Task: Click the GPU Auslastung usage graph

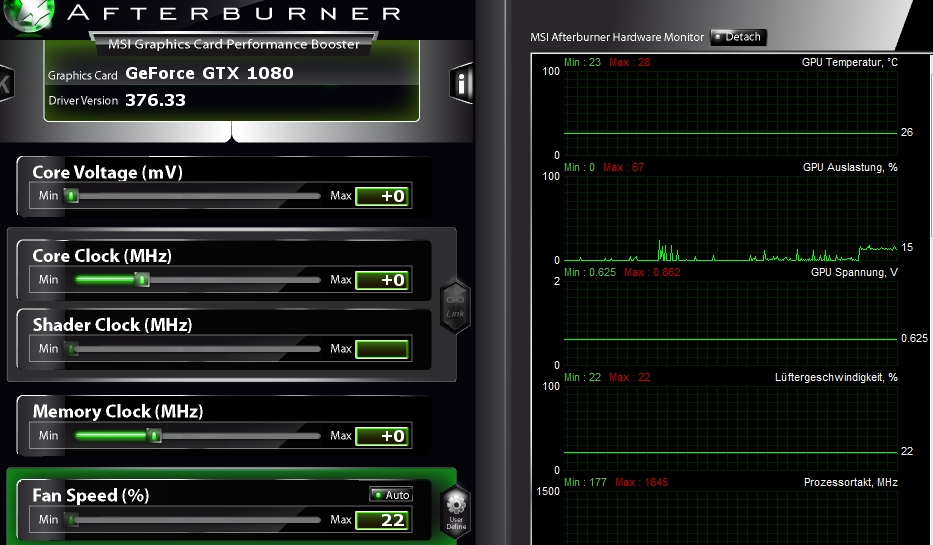Action: coord(730,218)
